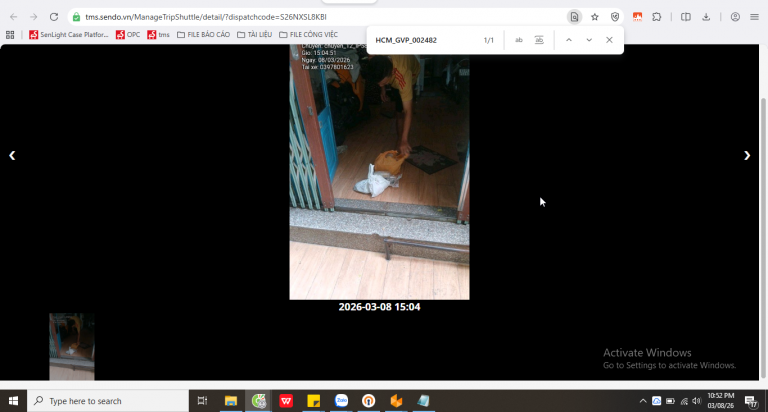Screen dimensions: 768x412
Task: Open the notification center icon
Action: (x=751, y=401)
